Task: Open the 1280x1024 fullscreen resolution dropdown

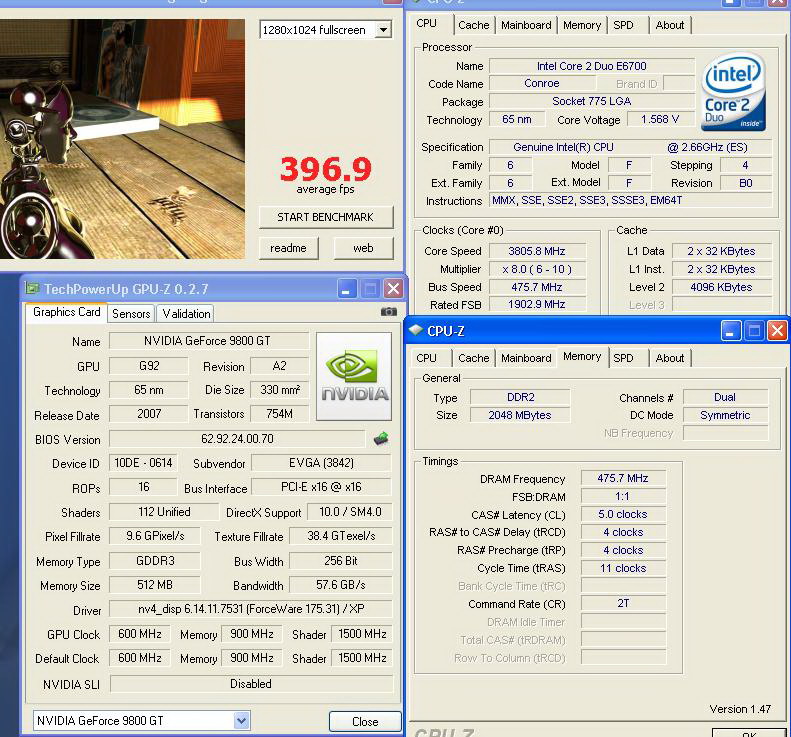Action: pyautogui.click(x=383, y=30)
